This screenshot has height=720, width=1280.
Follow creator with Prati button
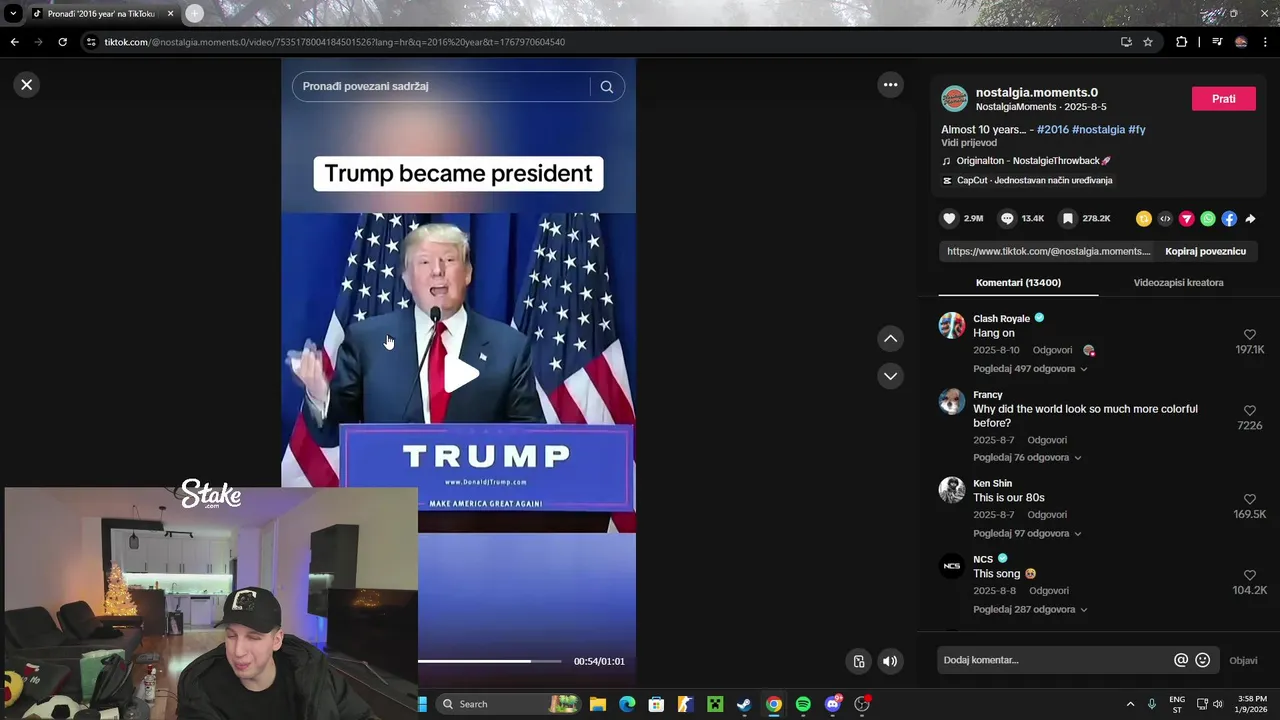pyautogui.click(x=1223, y=99)
